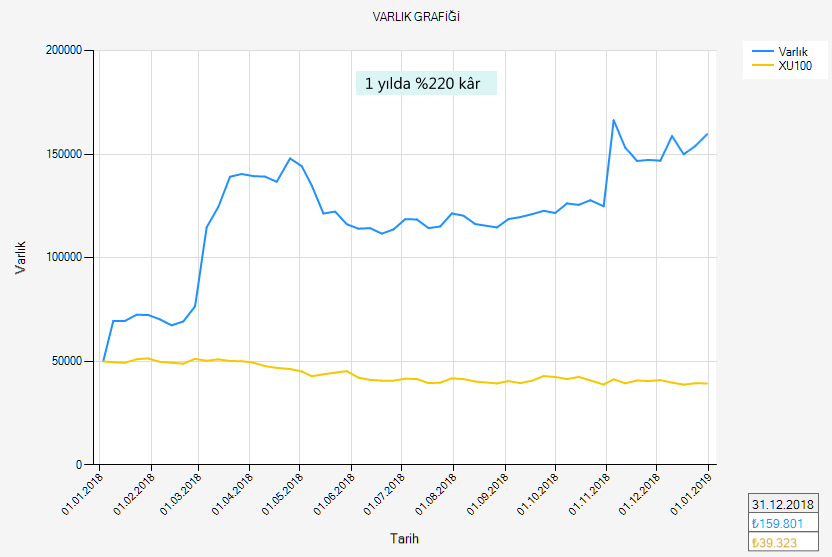Click the Varlık legend entry
Screen dimensions: 832x557
click(x=792, y=50)
